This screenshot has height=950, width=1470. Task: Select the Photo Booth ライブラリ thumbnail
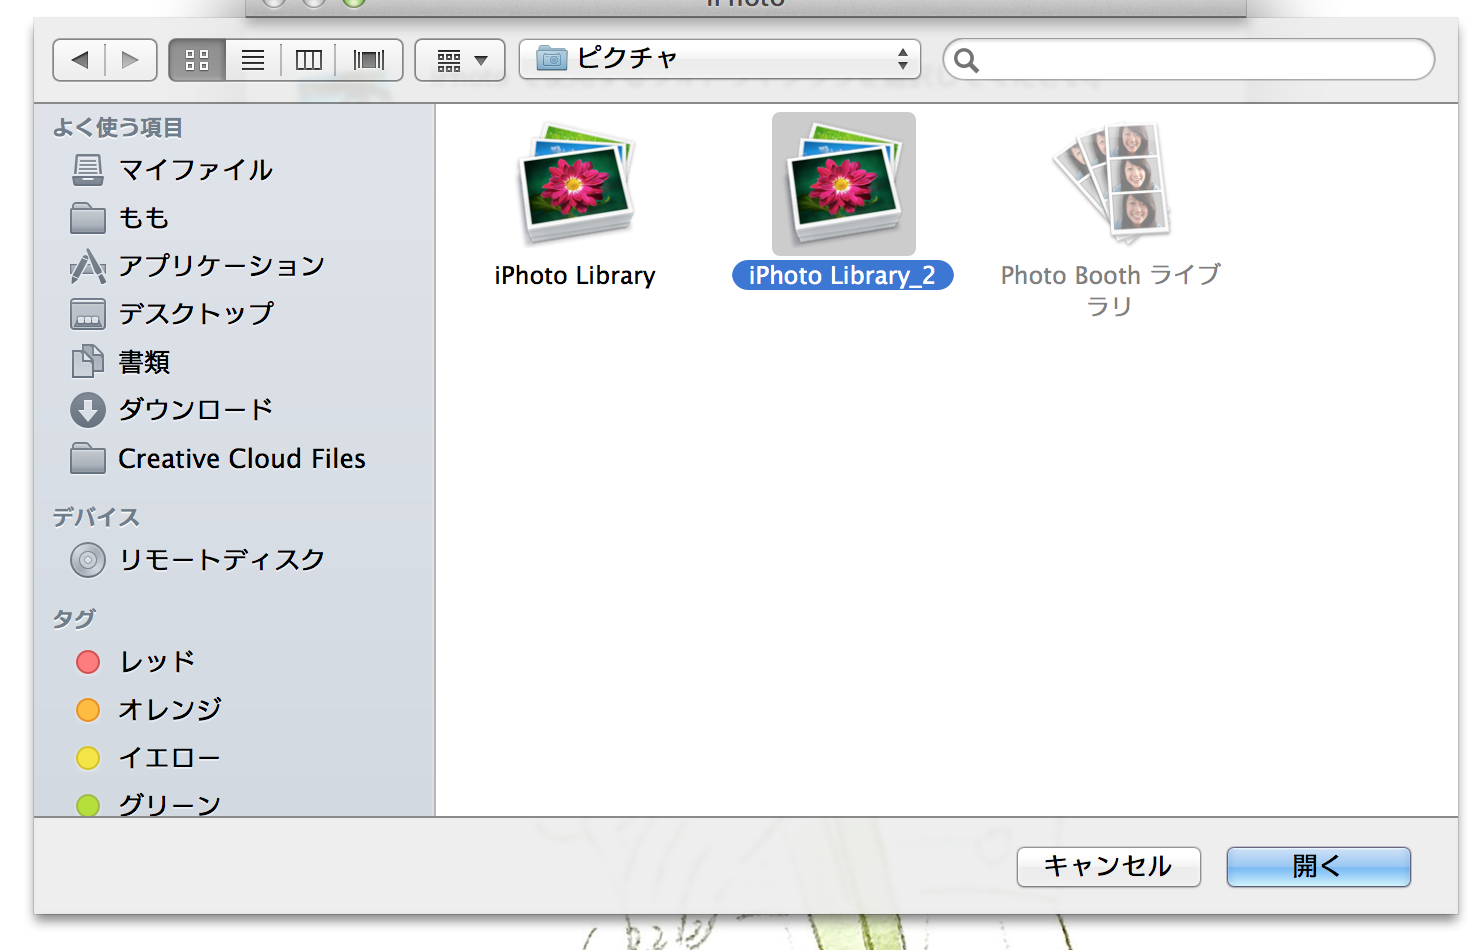click(x=1112, y=183)
